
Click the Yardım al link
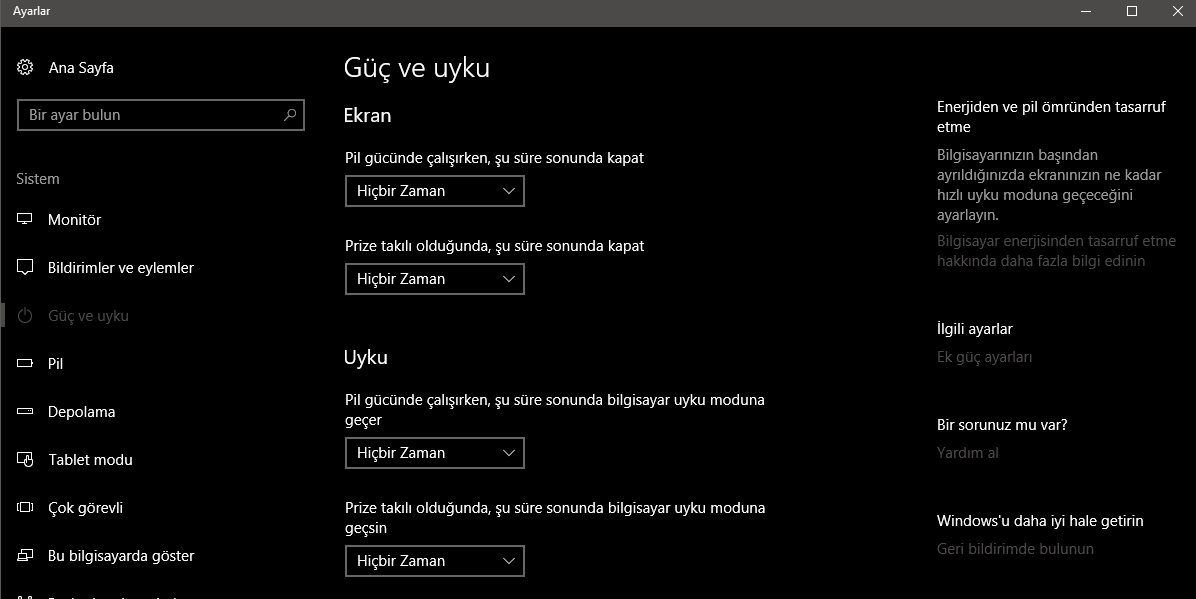(x=967, y=452)
